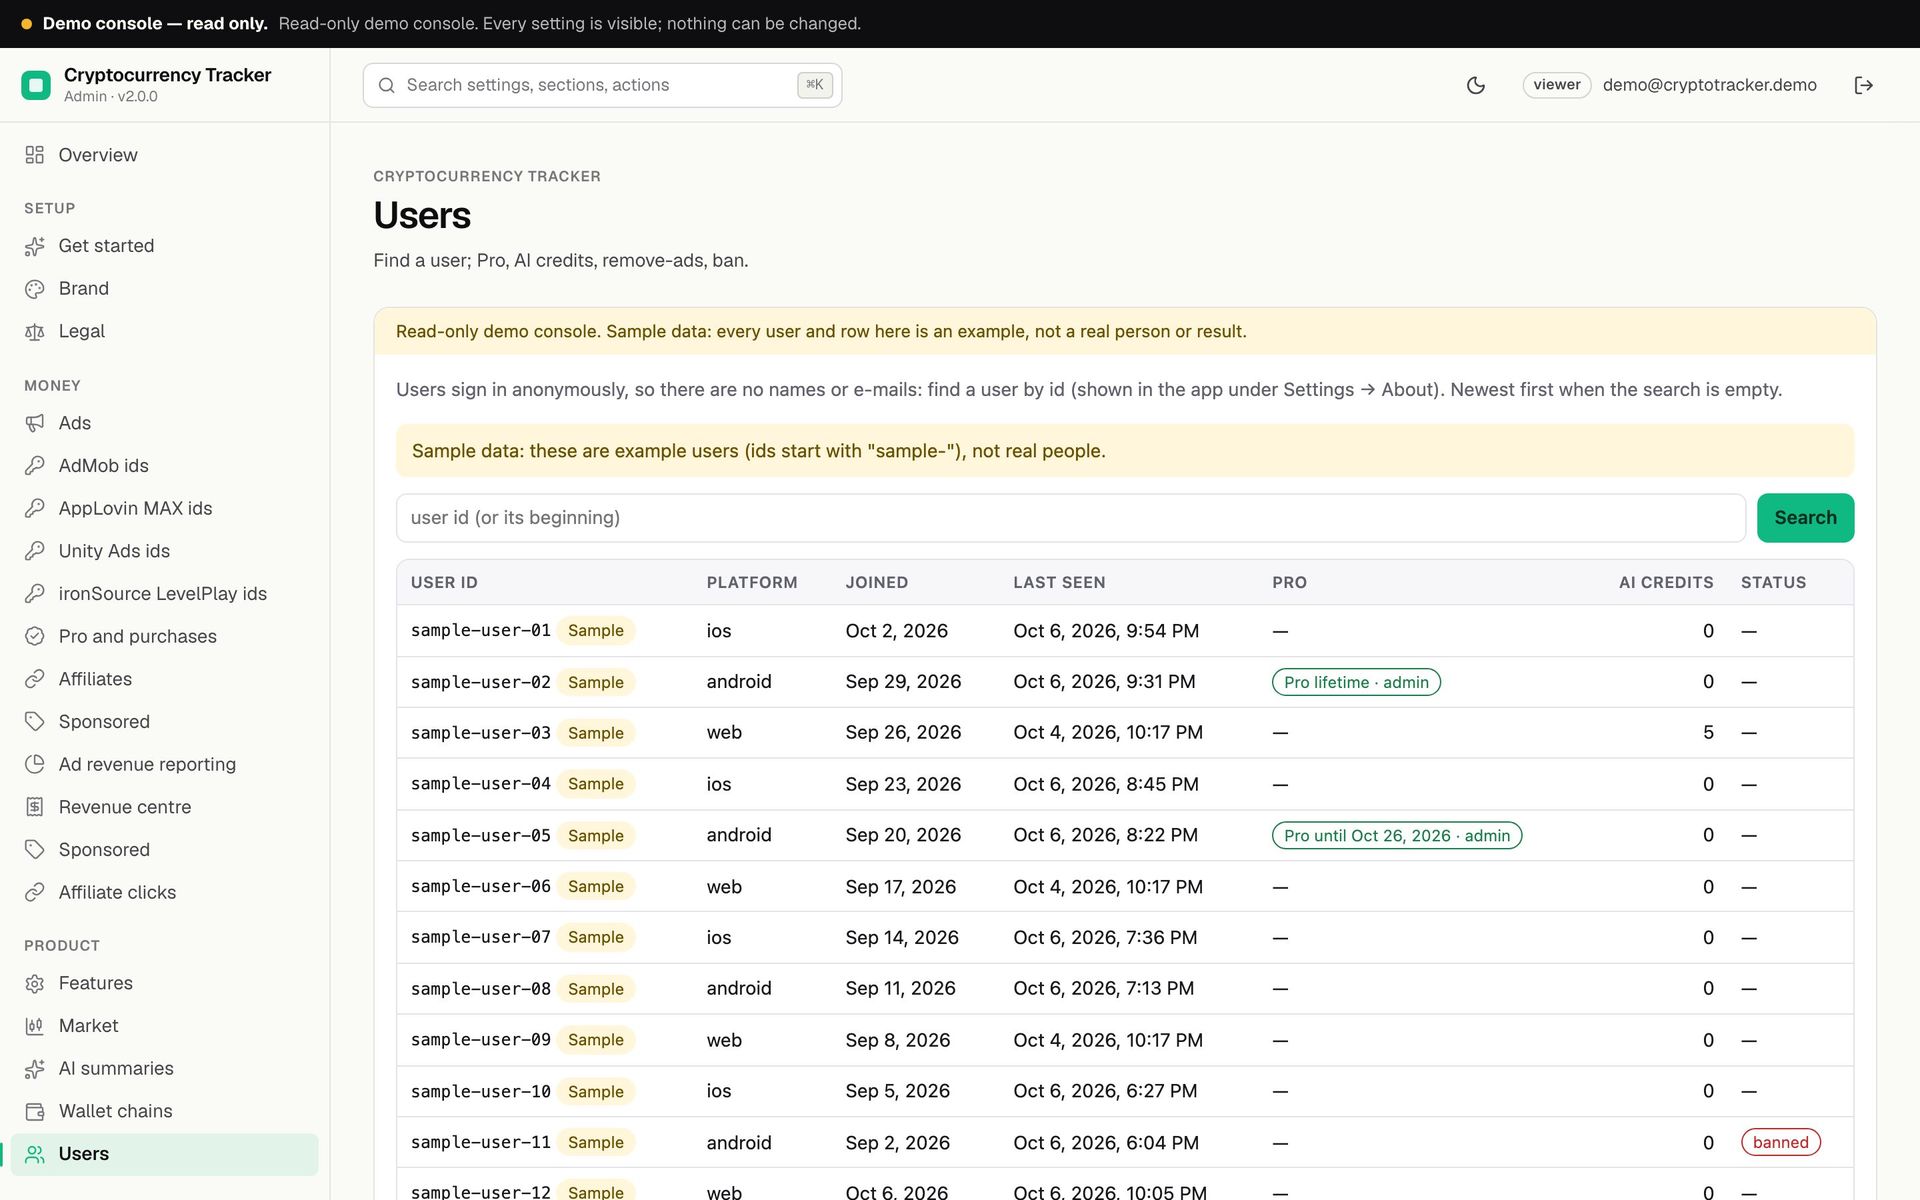The height and width of the screenshot is (1200, 1920).
Task: Select user id sample-user-03
Action: click(x=480, y=733)
